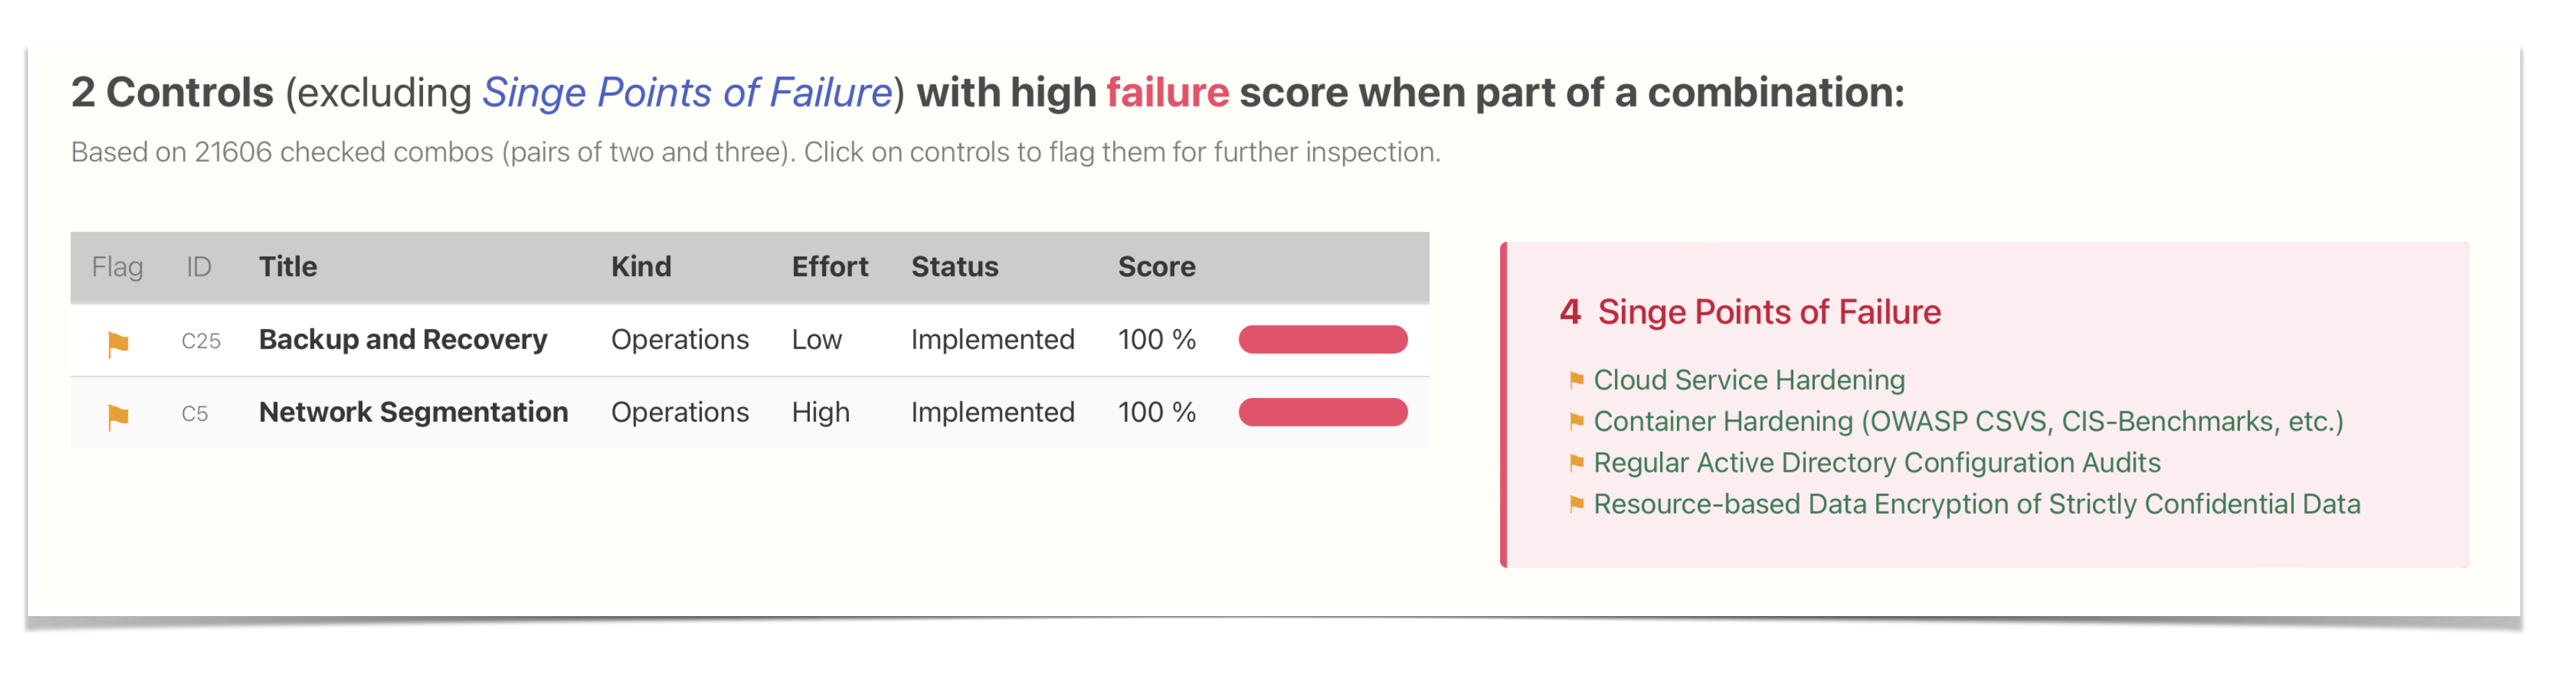Sort table by Kind column header

tap(641, 267)
